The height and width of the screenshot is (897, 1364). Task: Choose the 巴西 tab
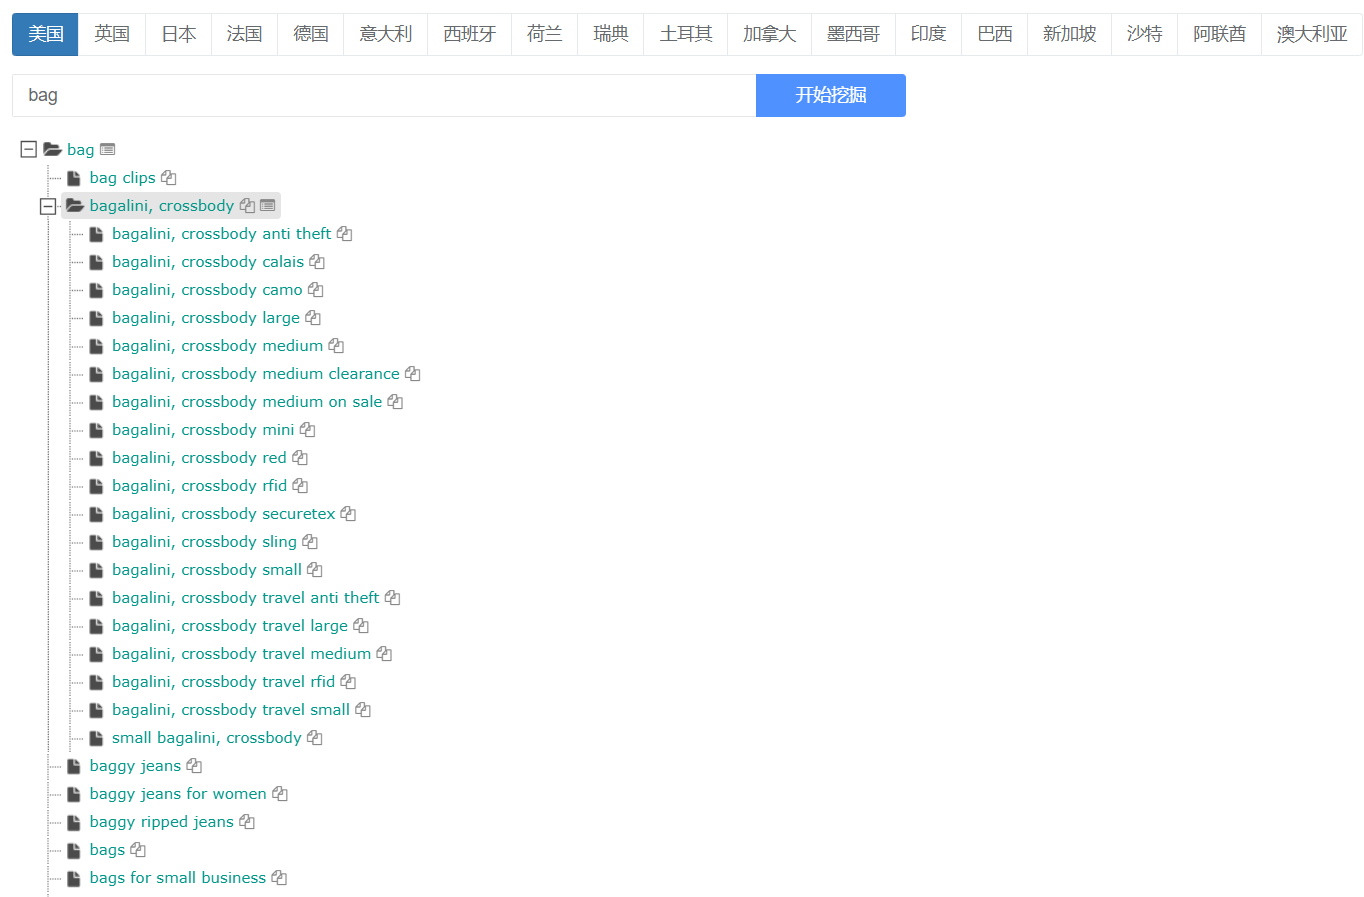tap(995, 34)
